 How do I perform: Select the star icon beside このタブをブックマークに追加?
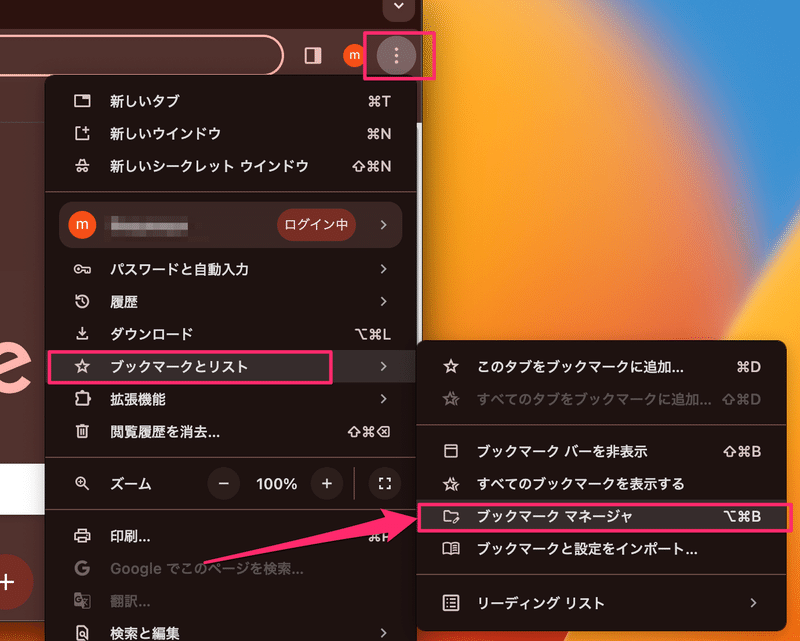point(451,366)
